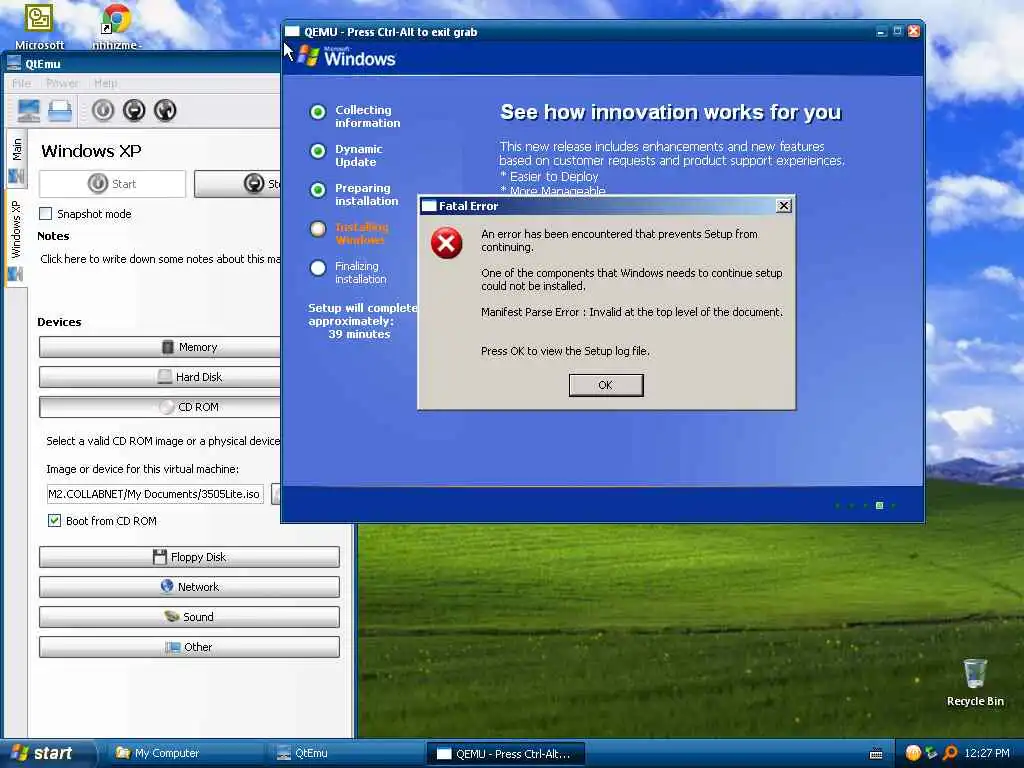Screen dimensions: 1024x768
Task: Switch to QEMU window in taskbar
Action: coord(505,754)
